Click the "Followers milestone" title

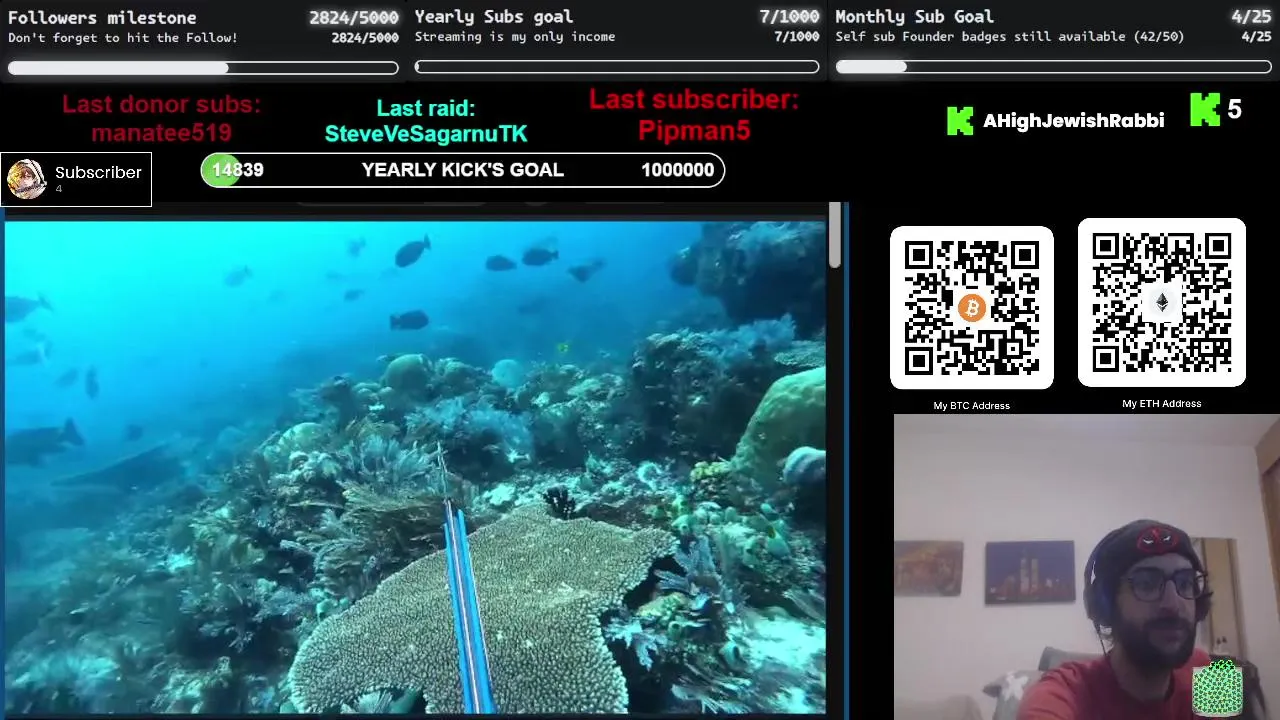pos(102,18)
